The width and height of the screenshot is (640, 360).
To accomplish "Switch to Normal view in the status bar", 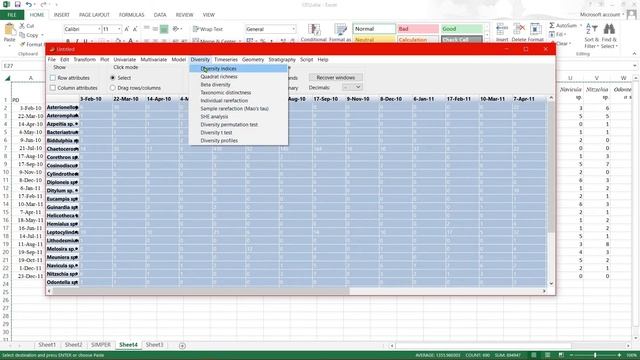I will tap(533, 355).
